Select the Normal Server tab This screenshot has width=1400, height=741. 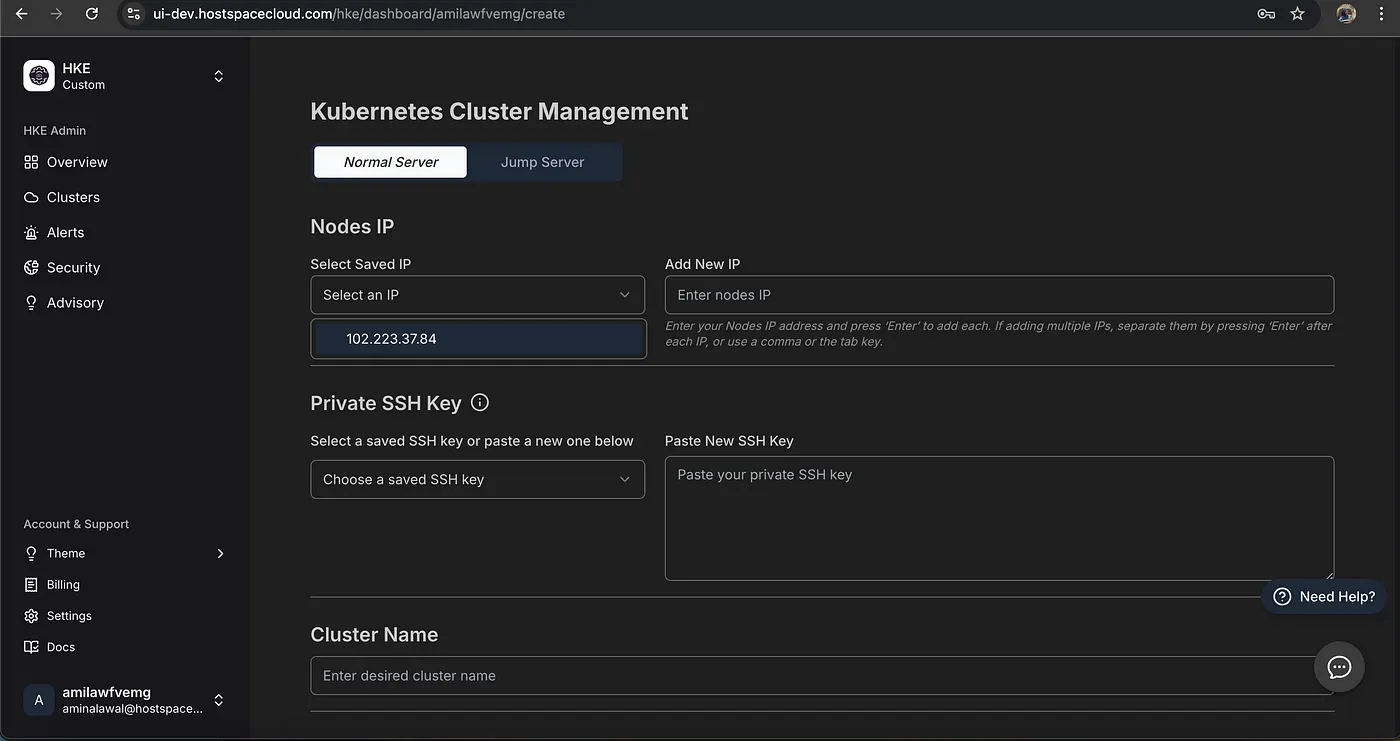391,162
